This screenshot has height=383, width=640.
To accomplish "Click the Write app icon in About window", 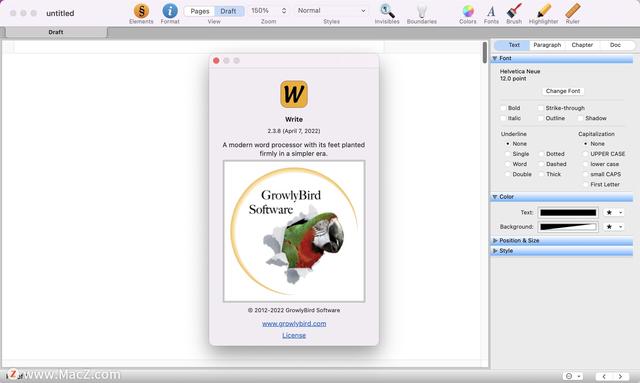I will [294, 94].
